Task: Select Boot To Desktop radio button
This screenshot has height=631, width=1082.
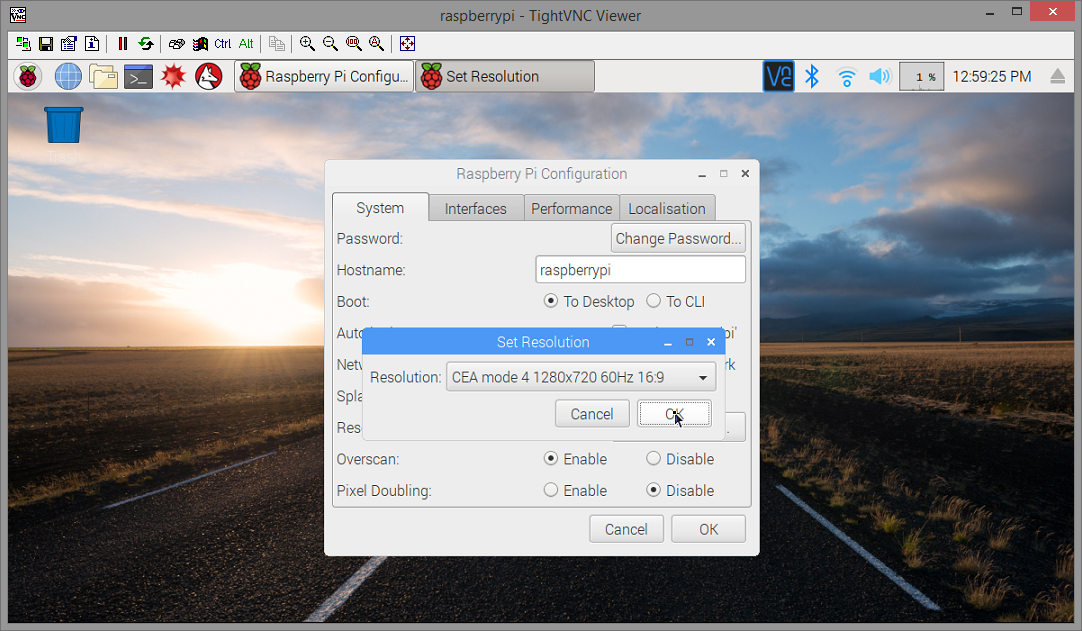Action: pyautogui.click(x=551, y=301)
